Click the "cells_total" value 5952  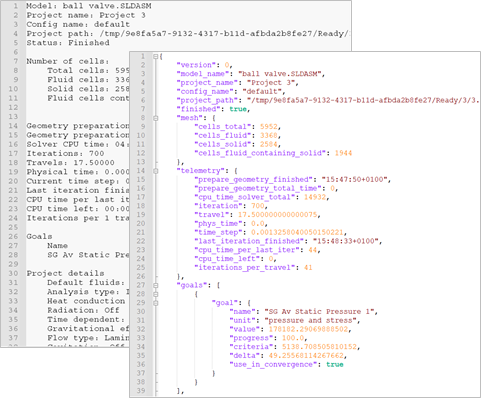(x=269, y=127)
